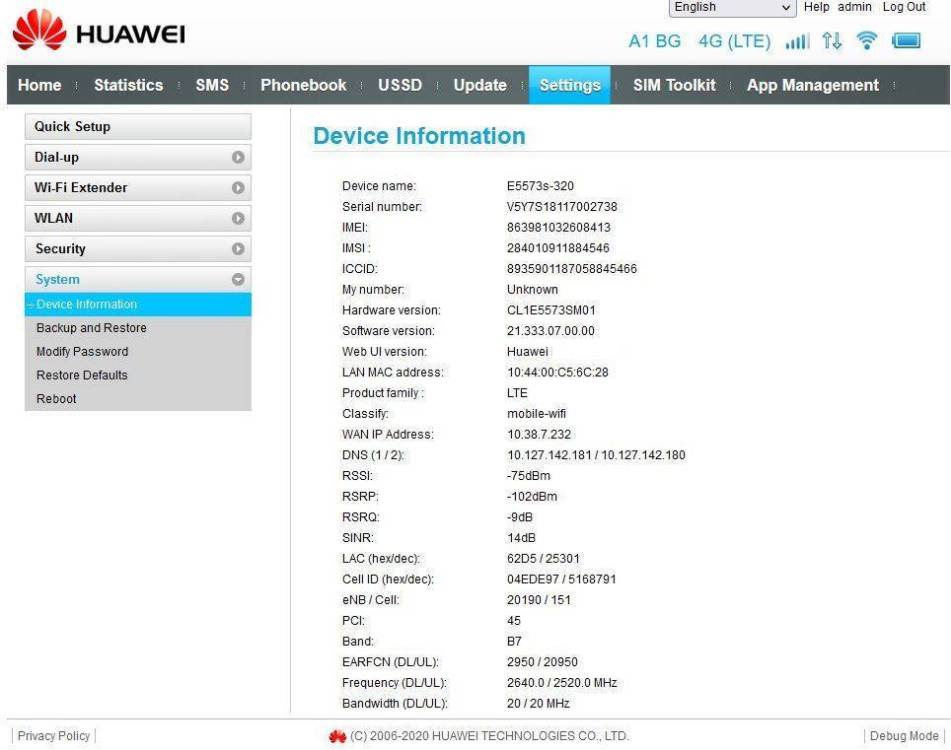Click the Dial-up sidebar label
This screenshot has width=951, height=750.
pyautogui.click(x=56, y=158)
